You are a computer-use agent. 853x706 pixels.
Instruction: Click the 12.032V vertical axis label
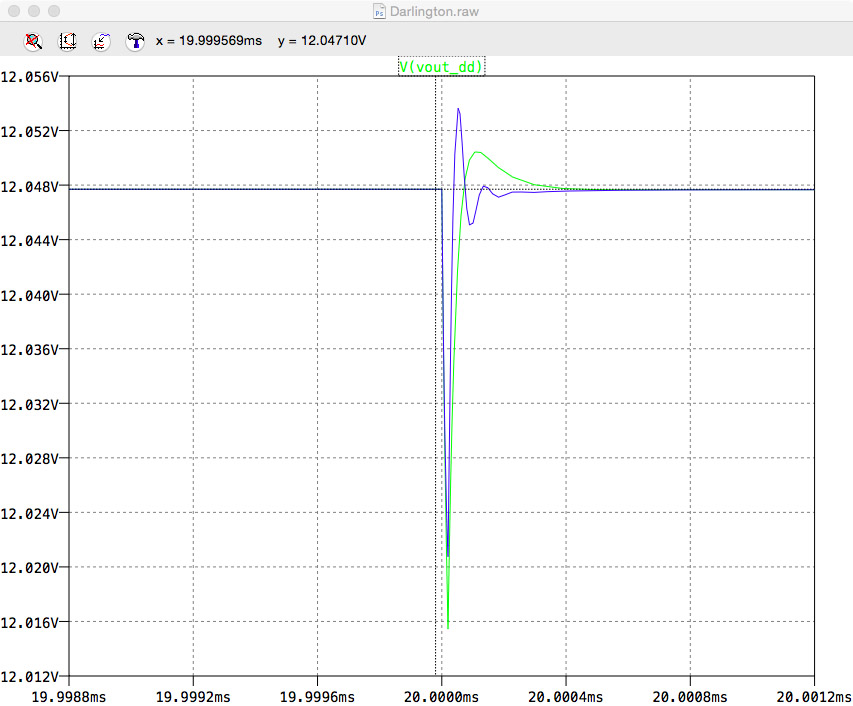(x=29, y=405)
